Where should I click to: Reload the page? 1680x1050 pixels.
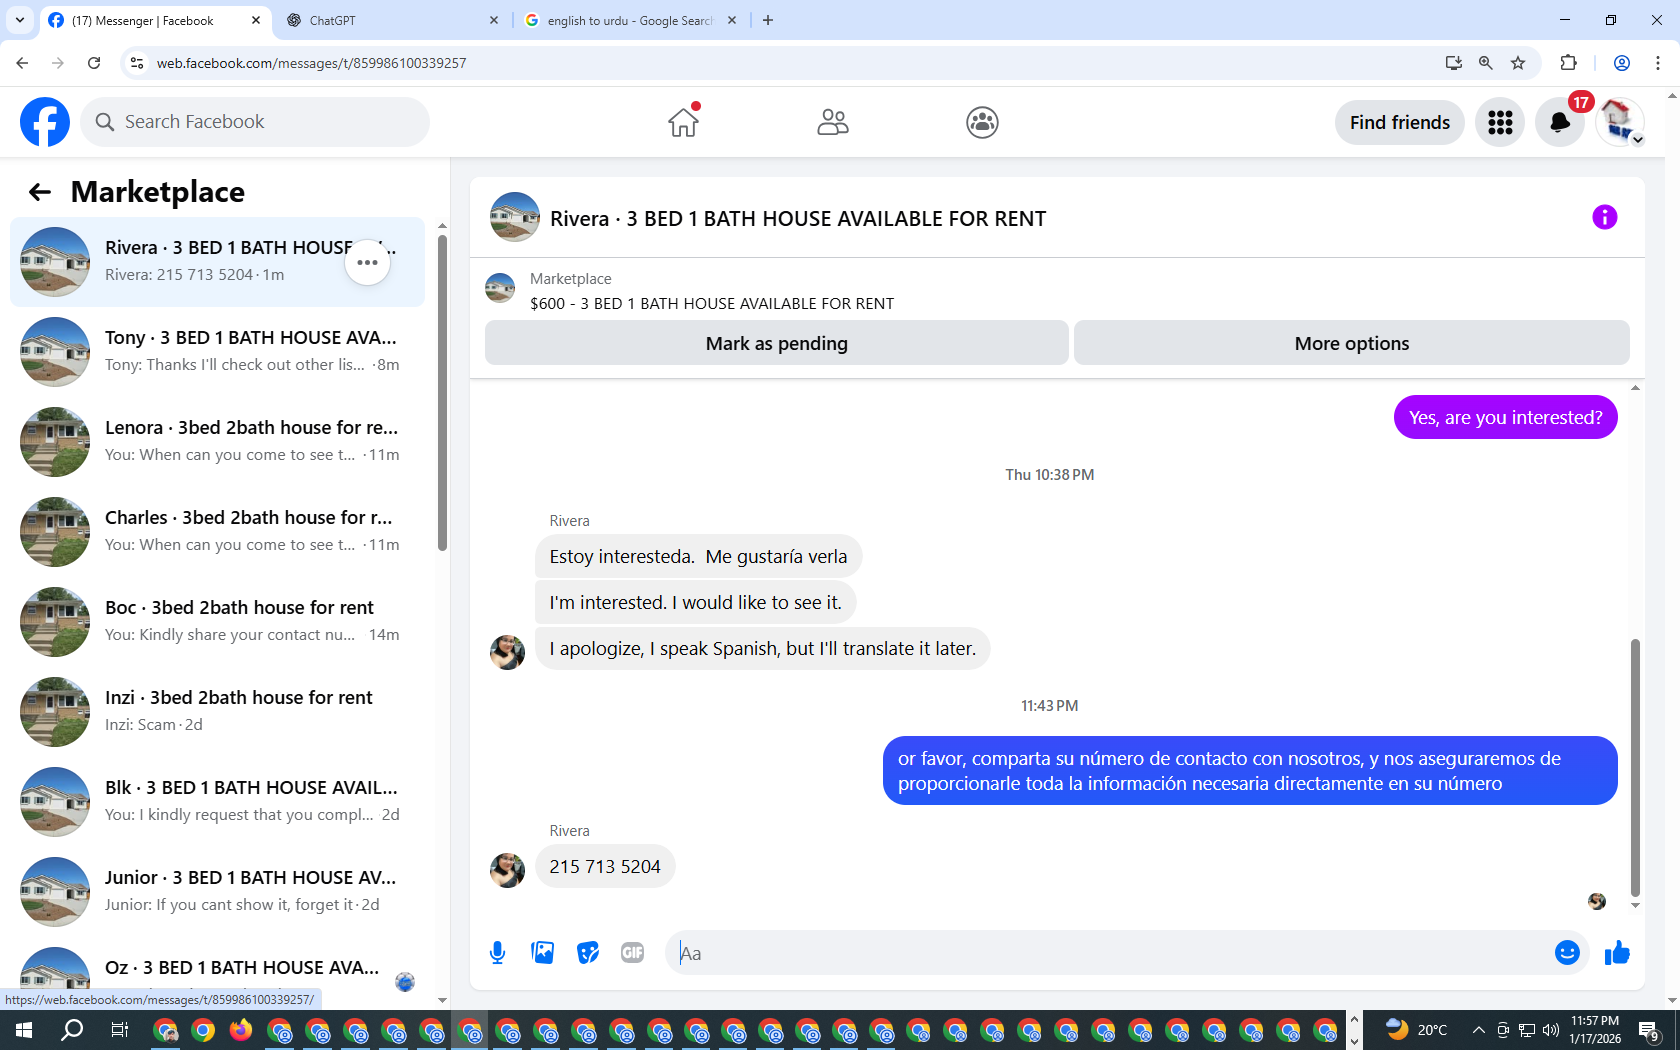click(x=94, y=63)
